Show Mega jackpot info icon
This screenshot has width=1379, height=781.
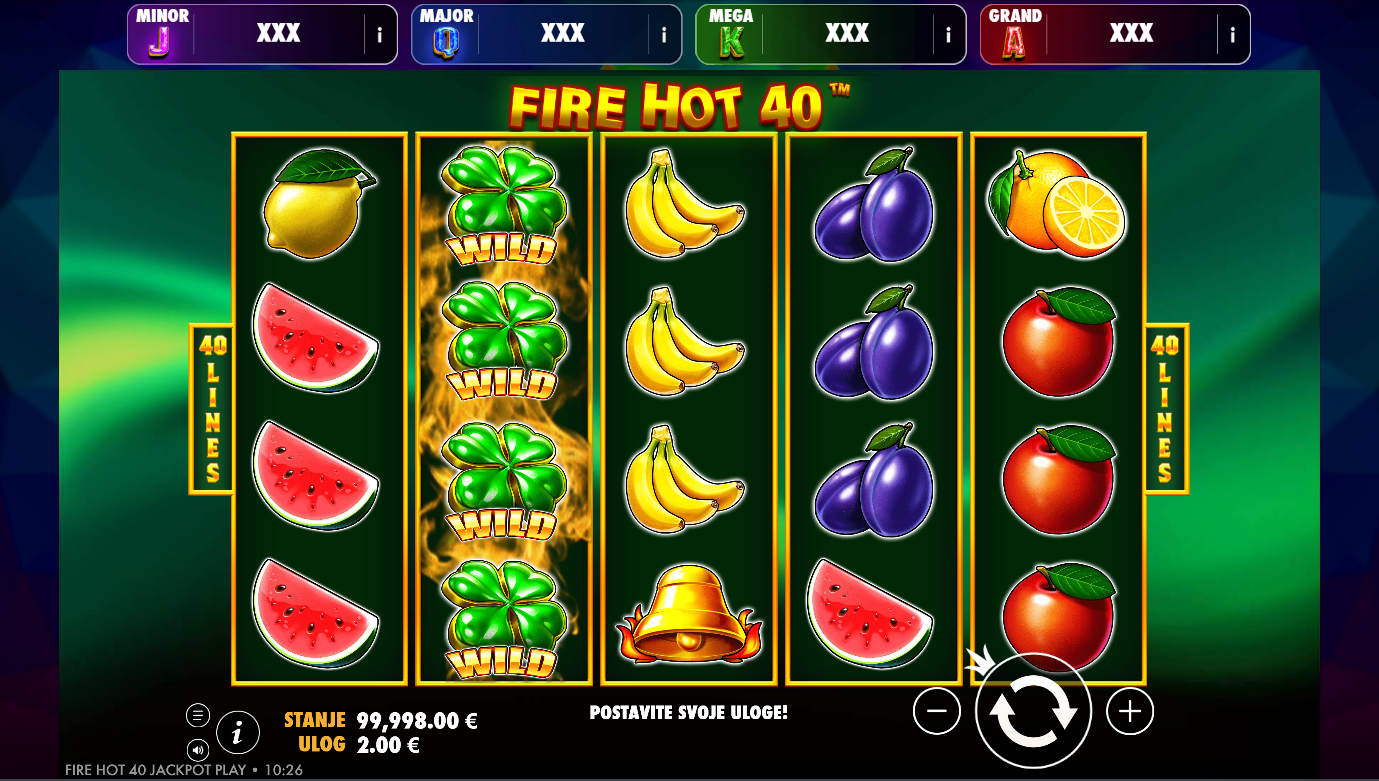pos(948,35)
